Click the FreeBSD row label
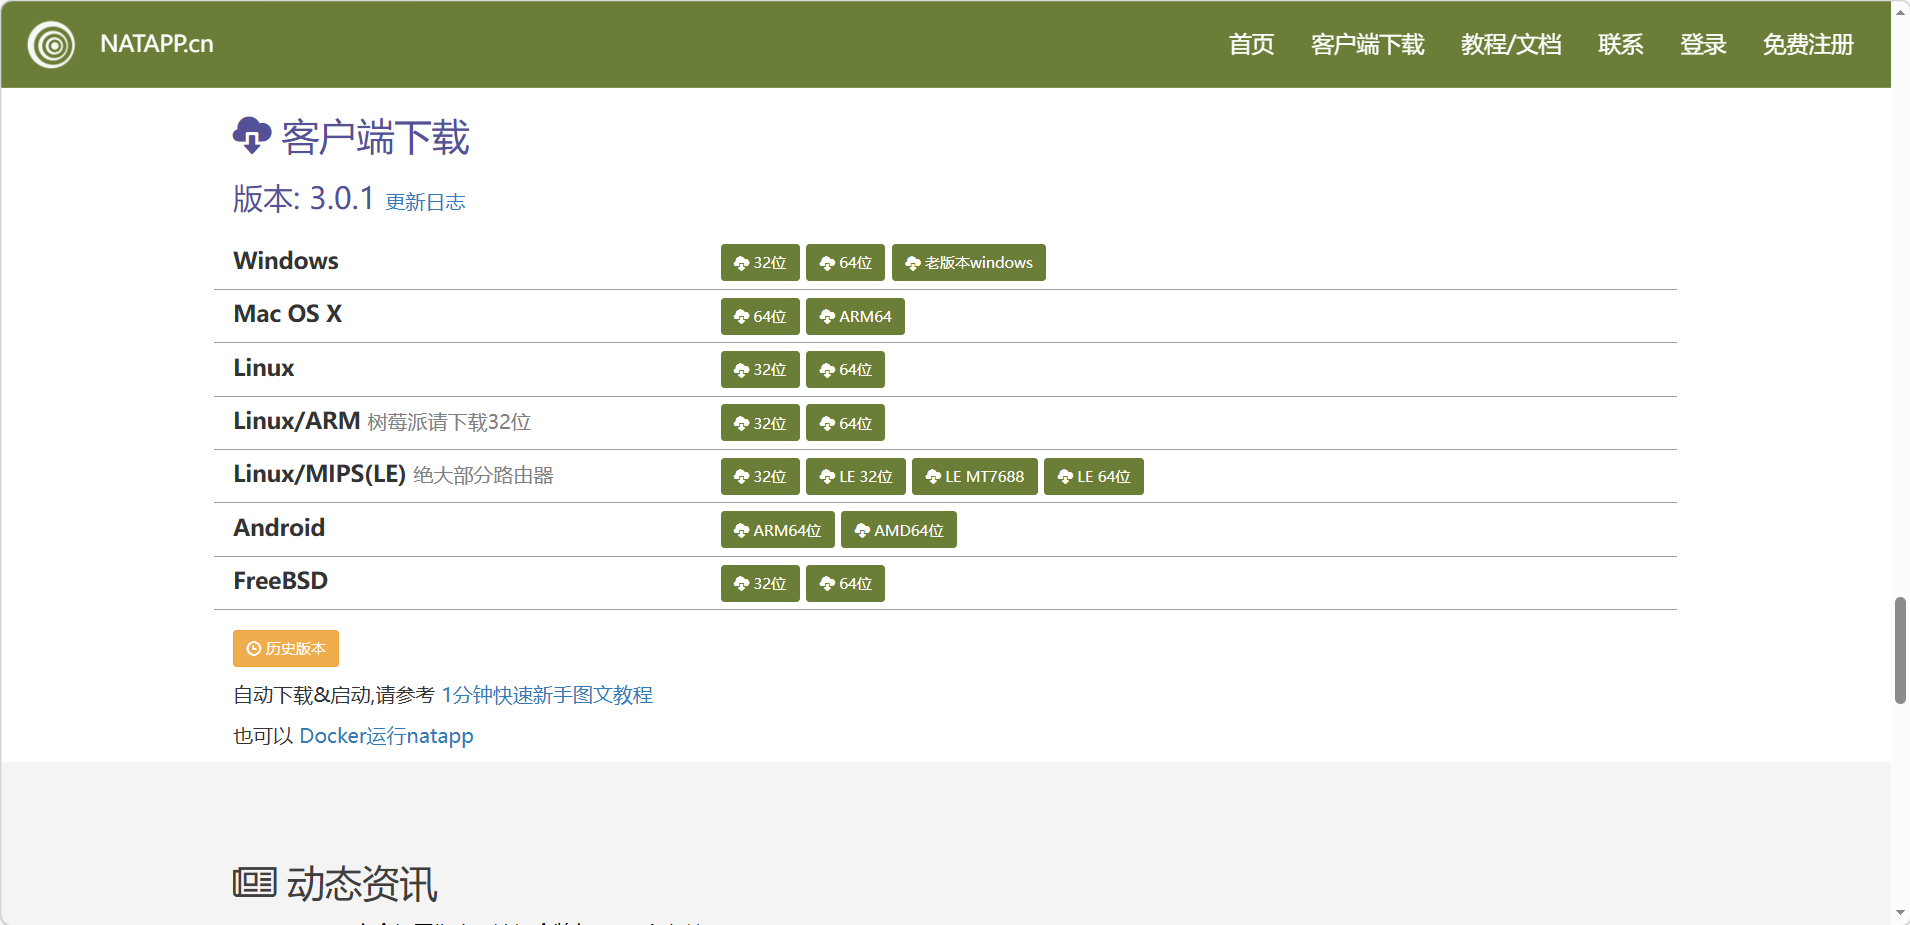 pos(281,581)
